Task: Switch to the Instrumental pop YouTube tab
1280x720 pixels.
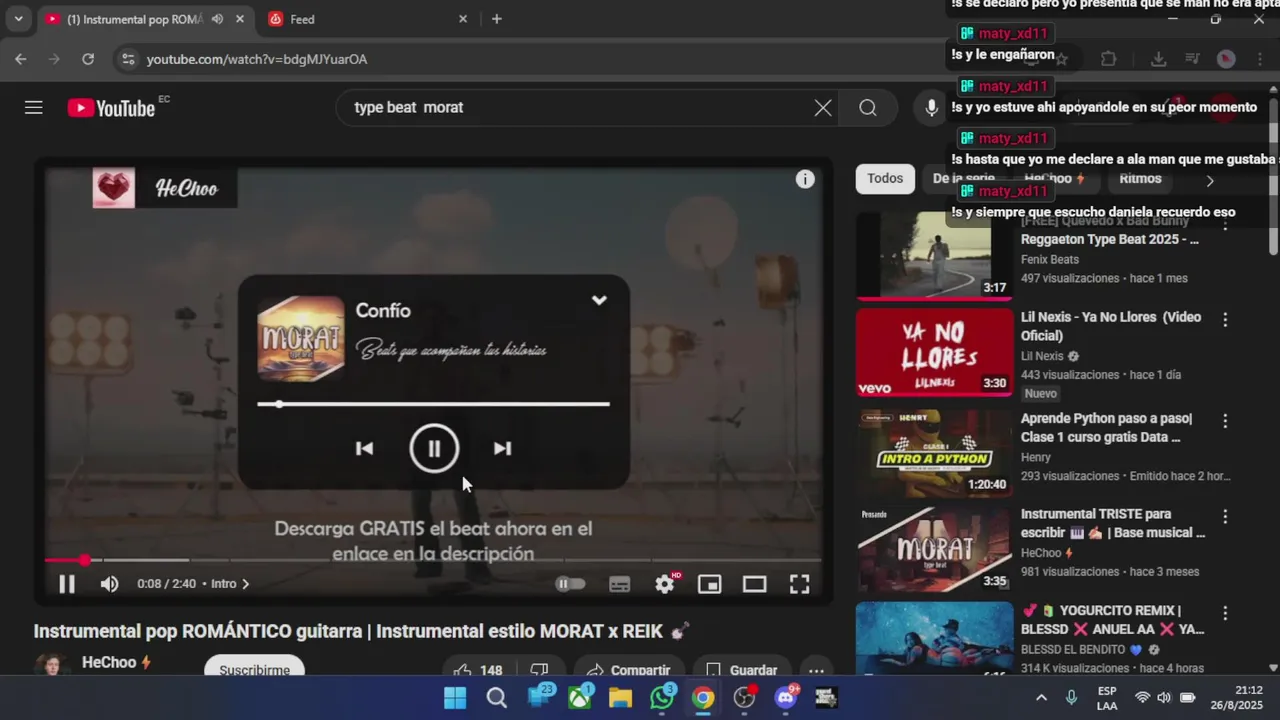Action: pyautogui.click(x=134, y=19)
